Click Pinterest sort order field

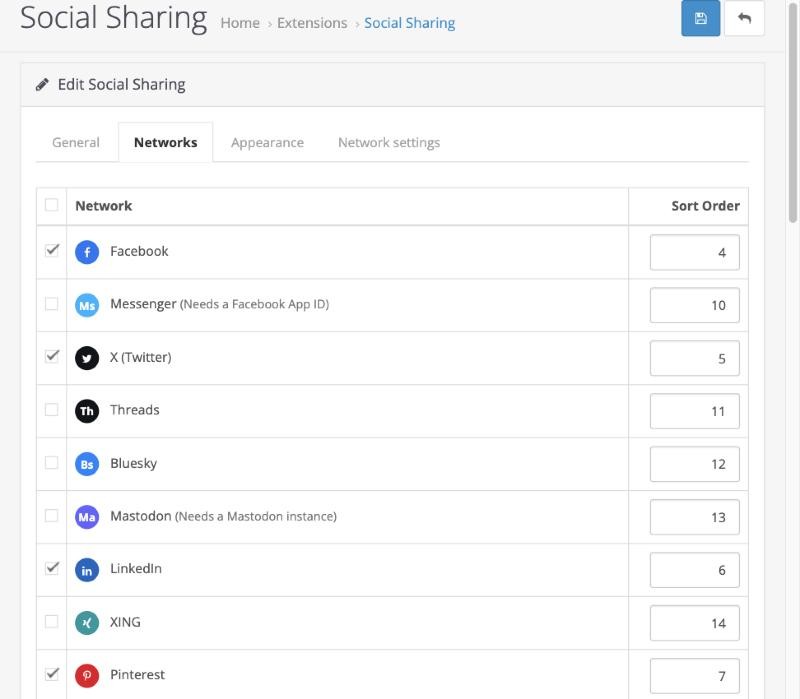point(694,677)
